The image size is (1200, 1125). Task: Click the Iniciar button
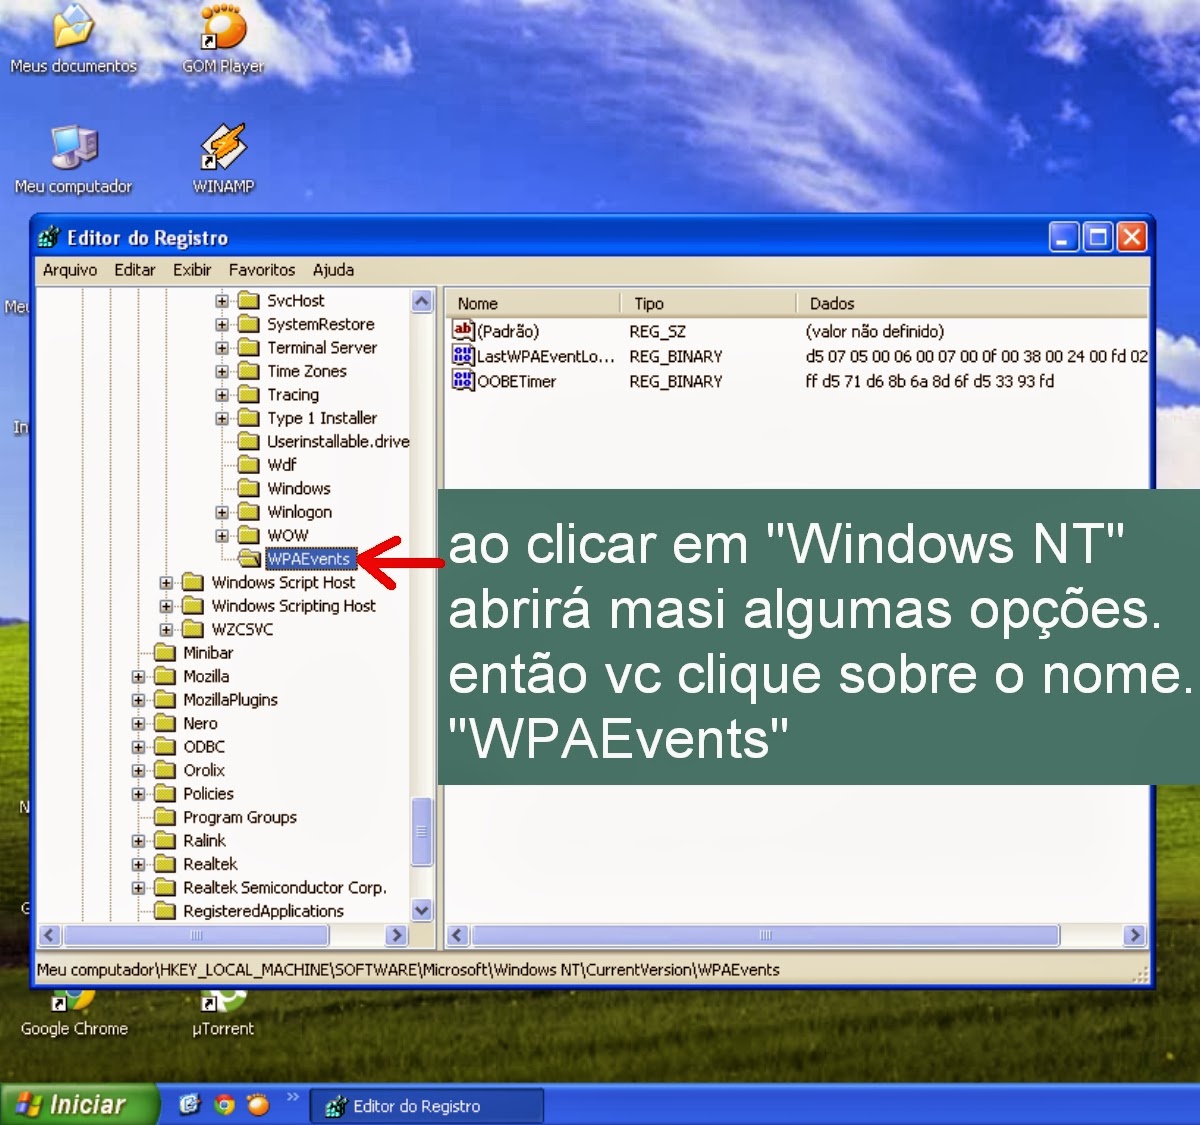pyautogui.click(x=80, y=1103)
